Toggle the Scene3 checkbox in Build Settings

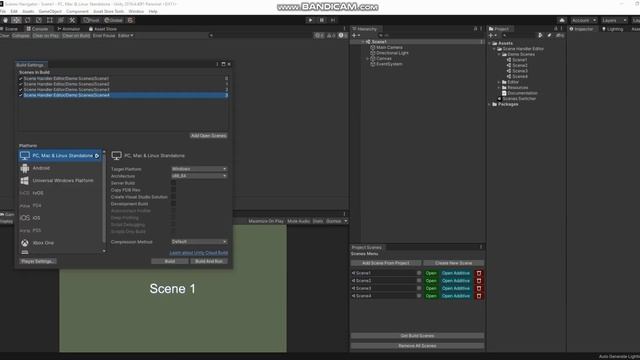(x=21, y=89)
